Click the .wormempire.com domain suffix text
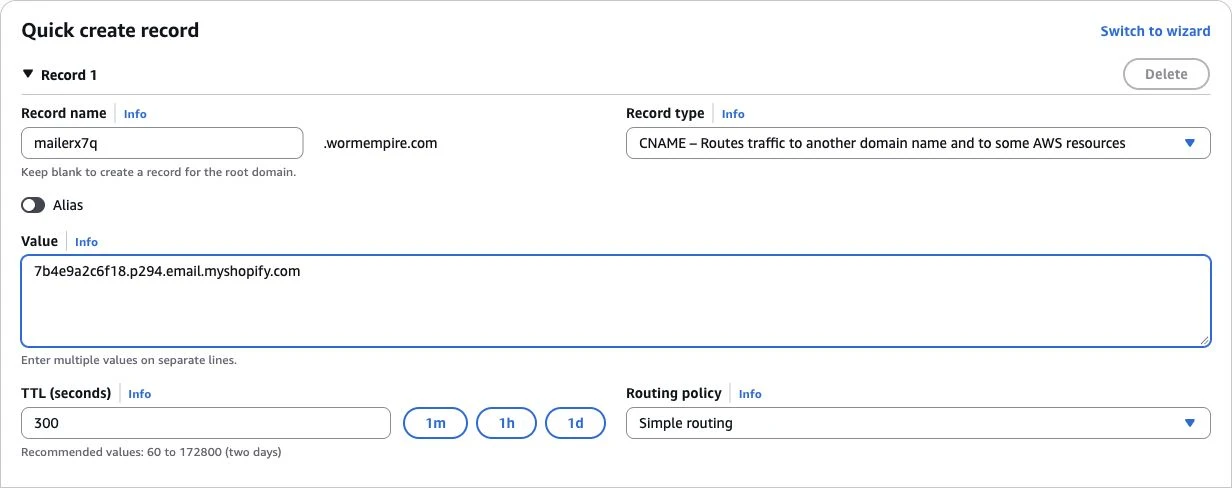 click(x=381, y=143)
